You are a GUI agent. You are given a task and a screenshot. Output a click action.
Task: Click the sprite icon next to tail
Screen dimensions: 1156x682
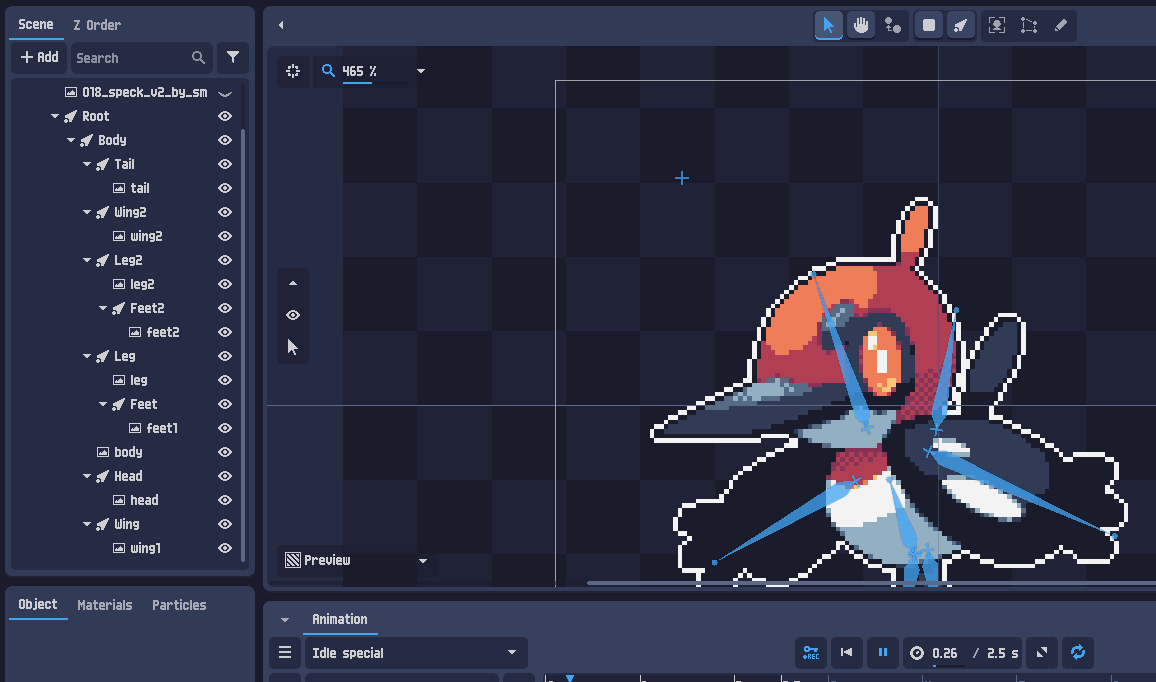(119, 188)
